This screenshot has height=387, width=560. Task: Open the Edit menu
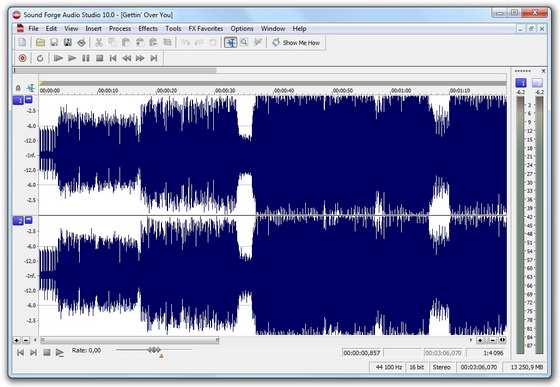tap(51, 29)
